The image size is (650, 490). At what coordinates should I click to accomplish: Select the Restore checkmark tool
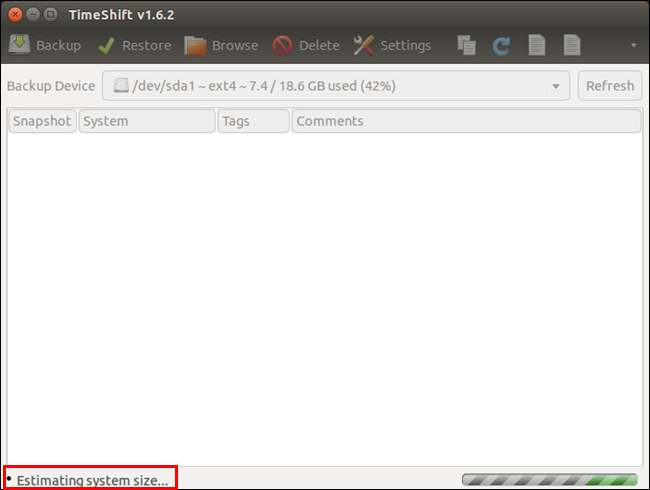tap(107, 46)
